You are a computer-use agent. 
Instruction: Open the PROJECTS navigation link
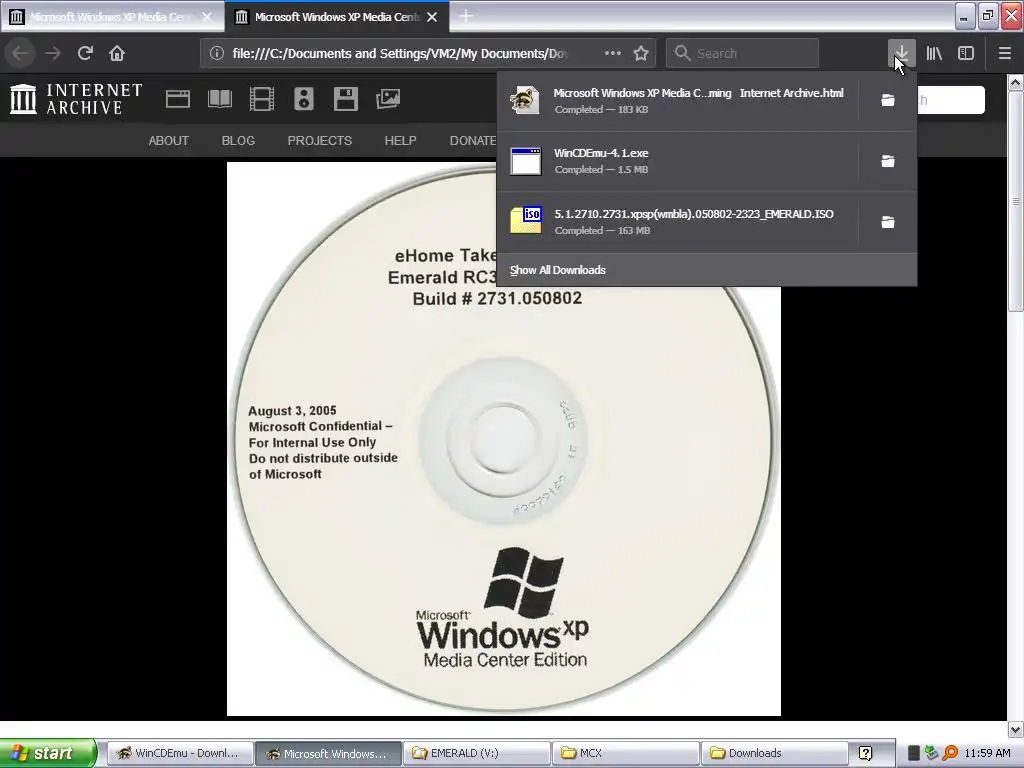coord(319,140)
